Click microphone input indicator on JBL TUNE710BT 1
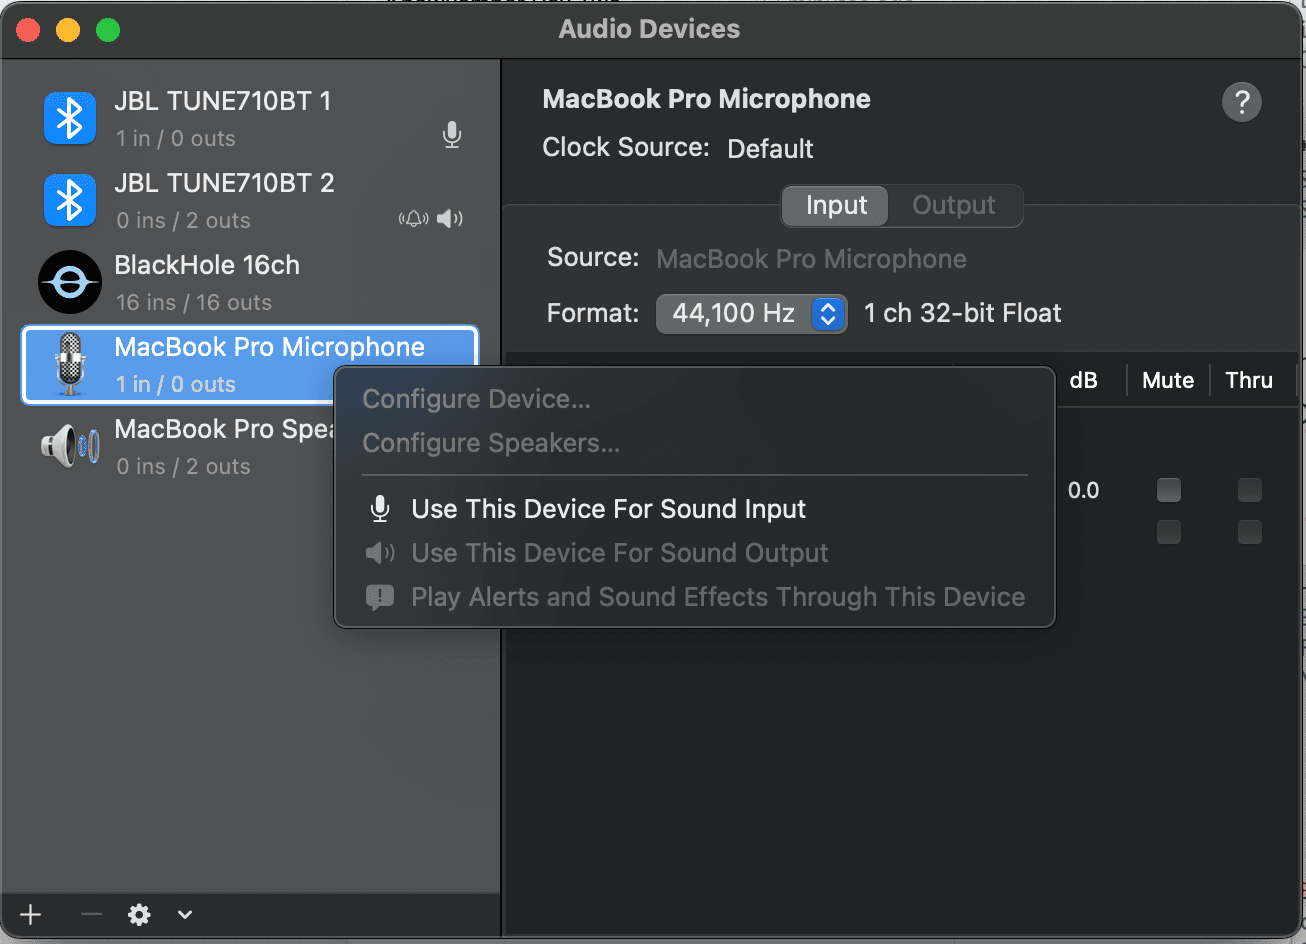Screen dimensions: 1306x944 click(x=452, y=135)
